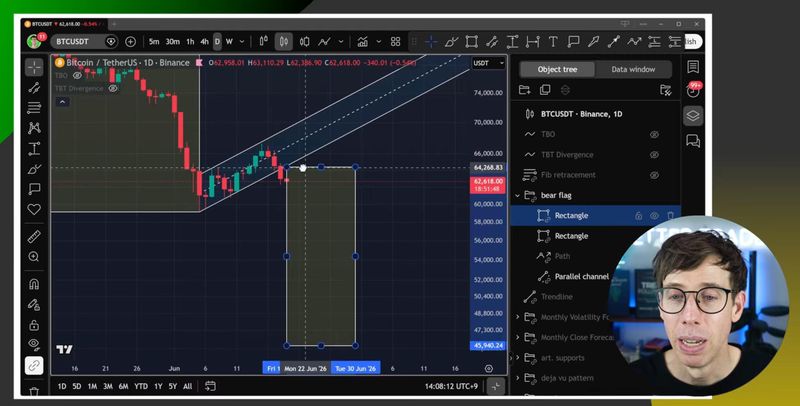Select the crosshair cursor tool in left sidebar

click(34, 67)
